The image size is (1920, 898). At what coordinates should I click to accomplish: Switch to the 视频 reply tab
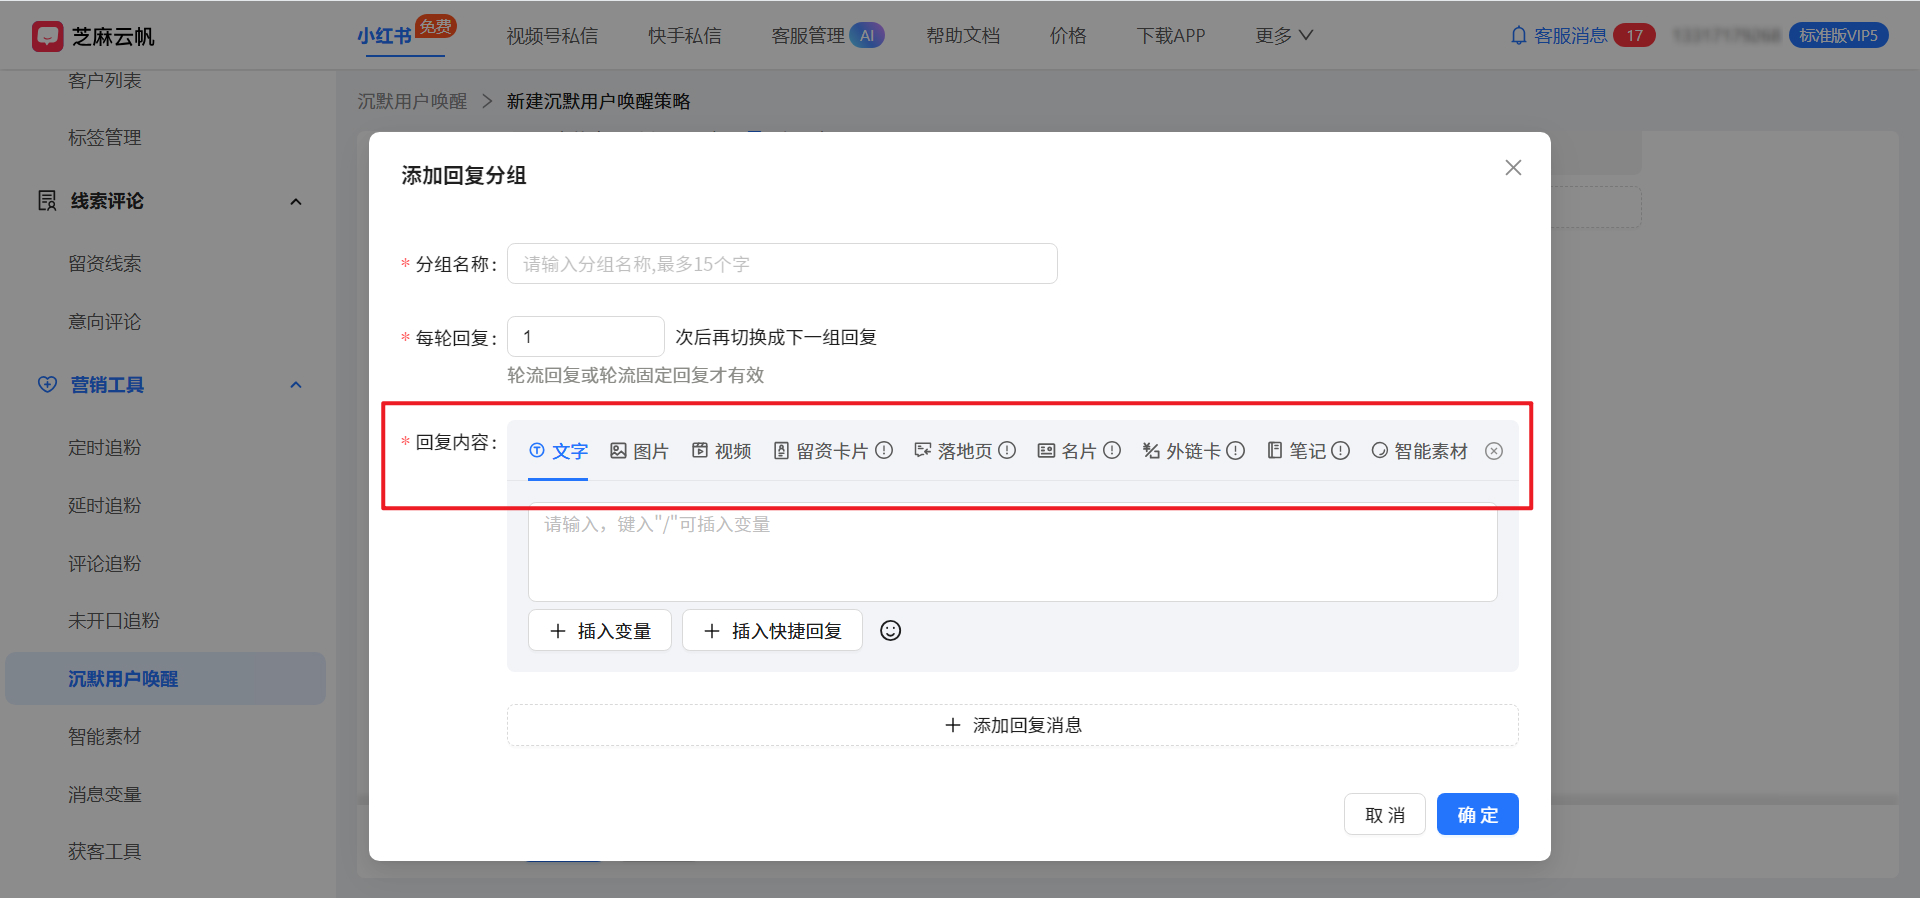[x=721, y=451]
